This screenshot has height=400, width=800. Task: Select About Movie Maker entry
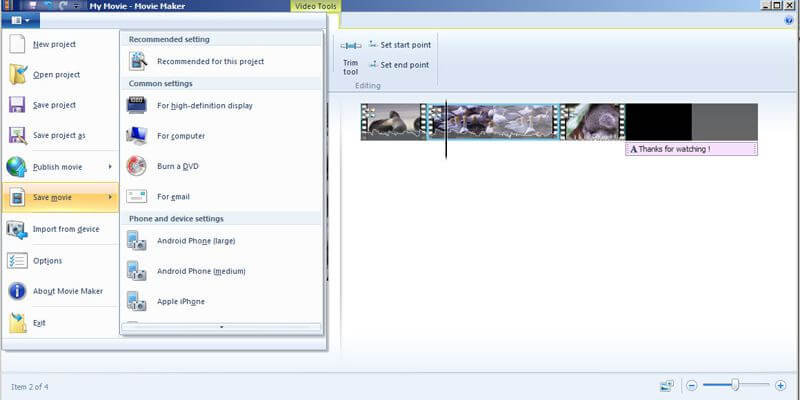tap(60, 291)
